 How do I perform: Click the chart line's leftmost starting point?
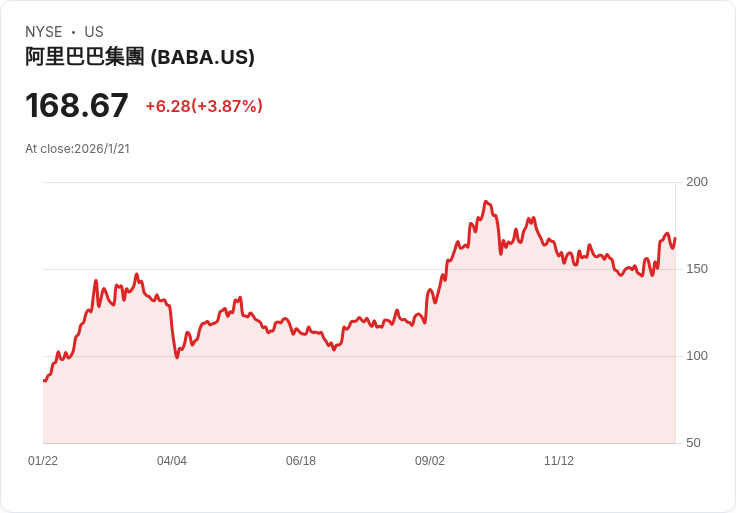pos(44,381)
